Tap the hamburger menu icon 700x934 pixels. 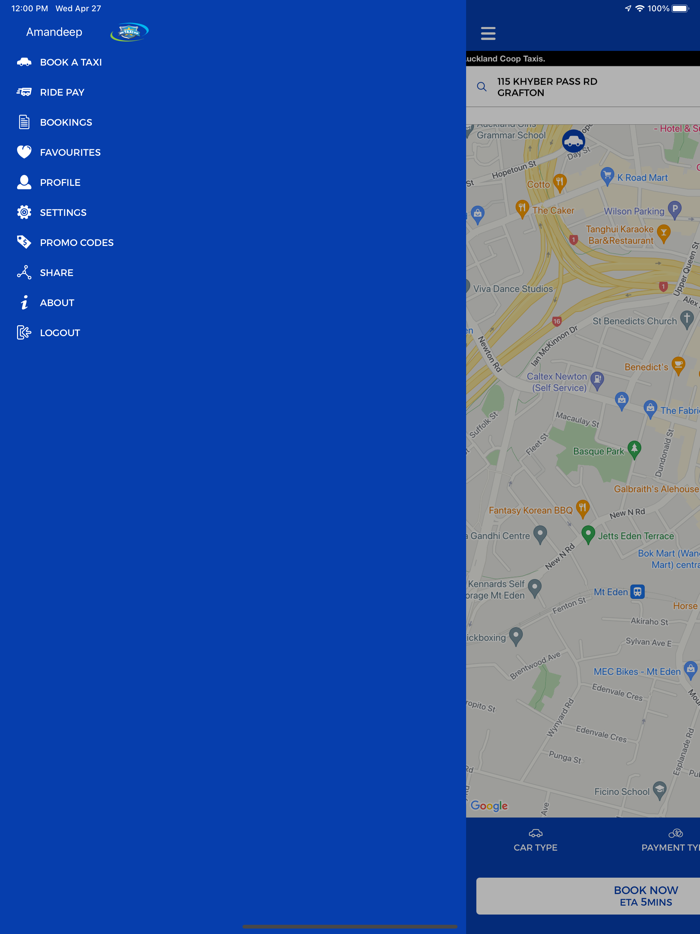(488, 33)
